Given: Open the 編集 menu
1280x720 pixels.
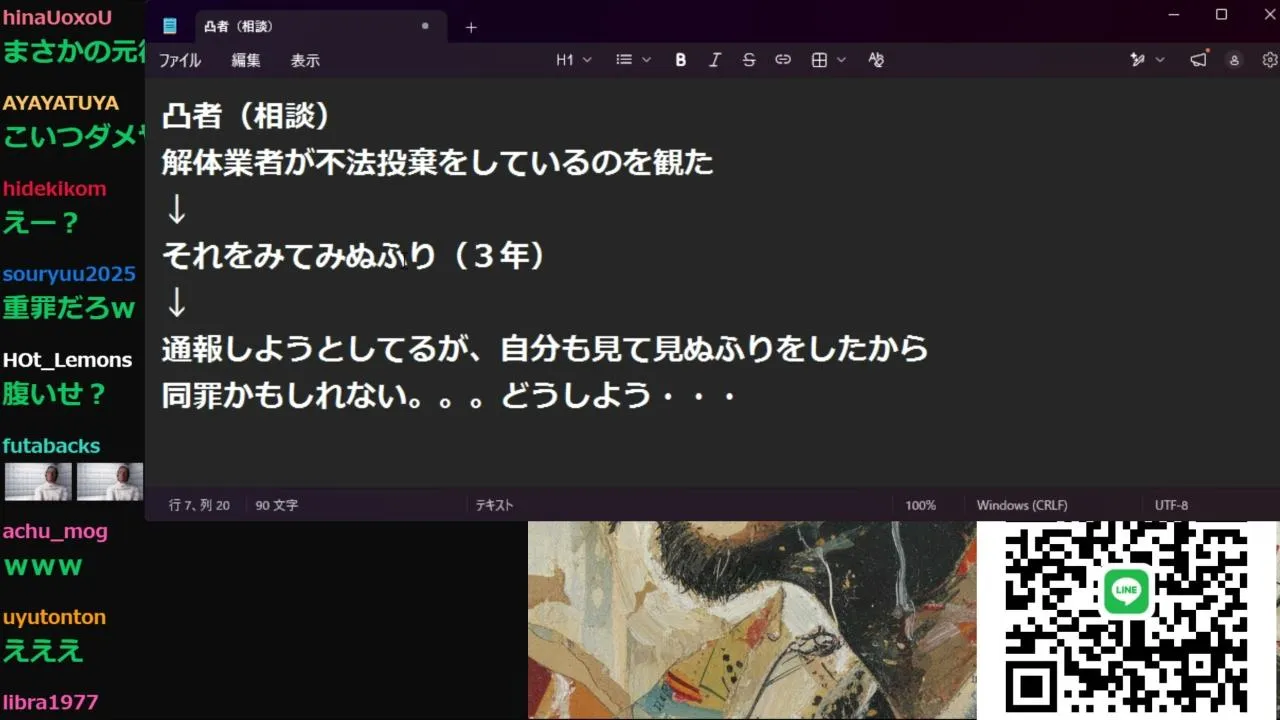Looking at the screenshot, I should point(246,60).
